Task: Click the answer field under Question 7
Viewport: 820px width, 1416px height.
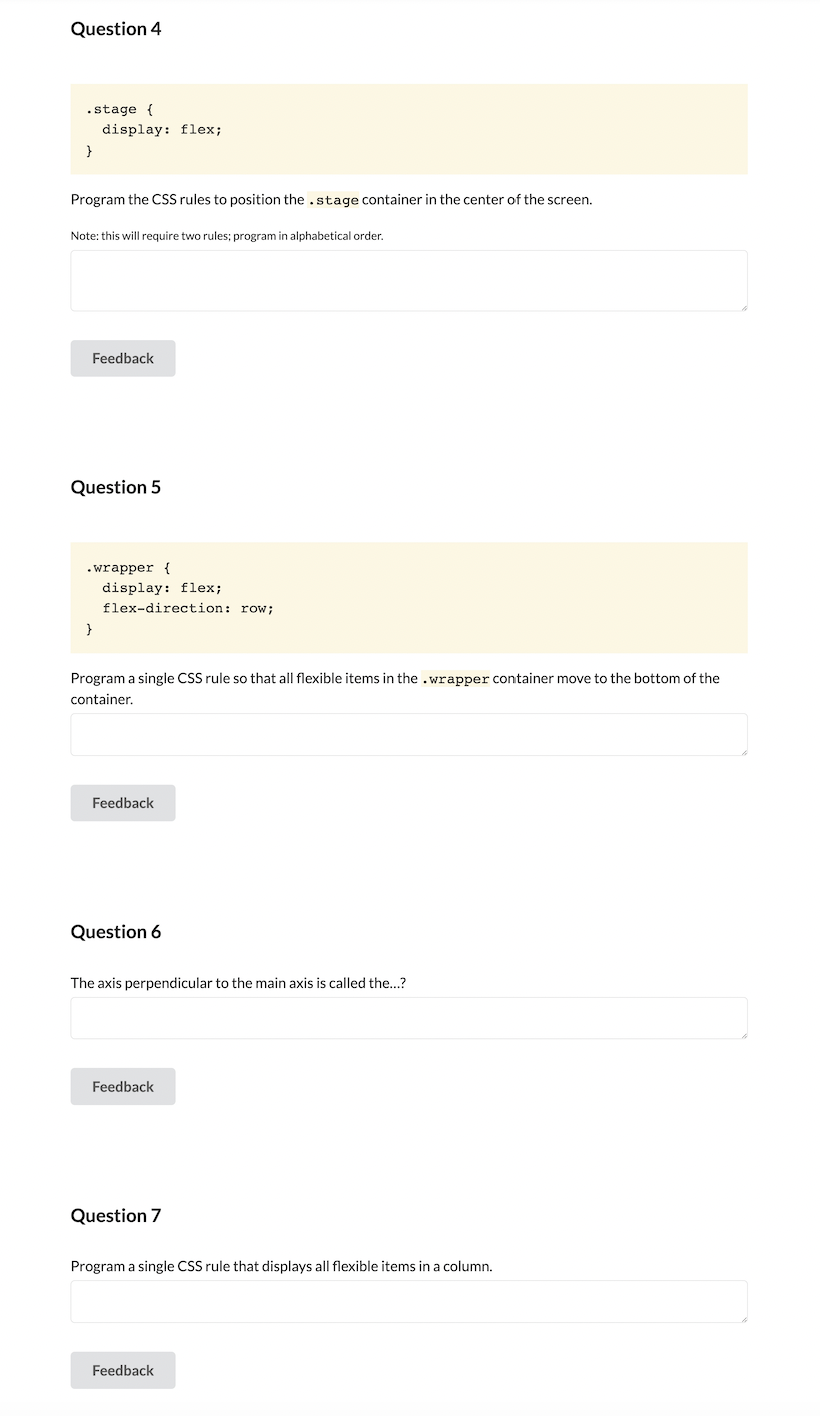Action: pyautogui.click(x=408, y=1301)
